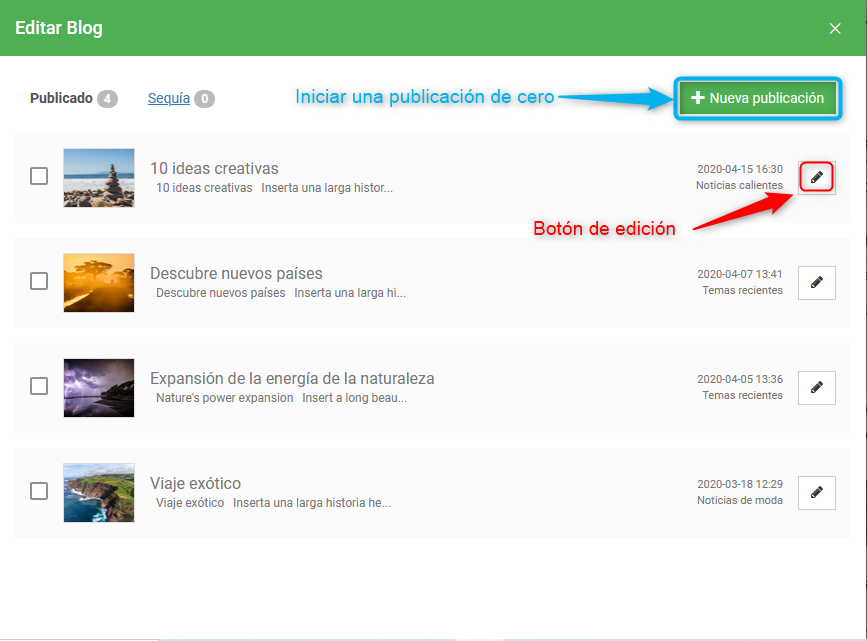Click the excerpt Insert a long beau...
The height and width of the screenshot is (641, 867).
(354, 398)
